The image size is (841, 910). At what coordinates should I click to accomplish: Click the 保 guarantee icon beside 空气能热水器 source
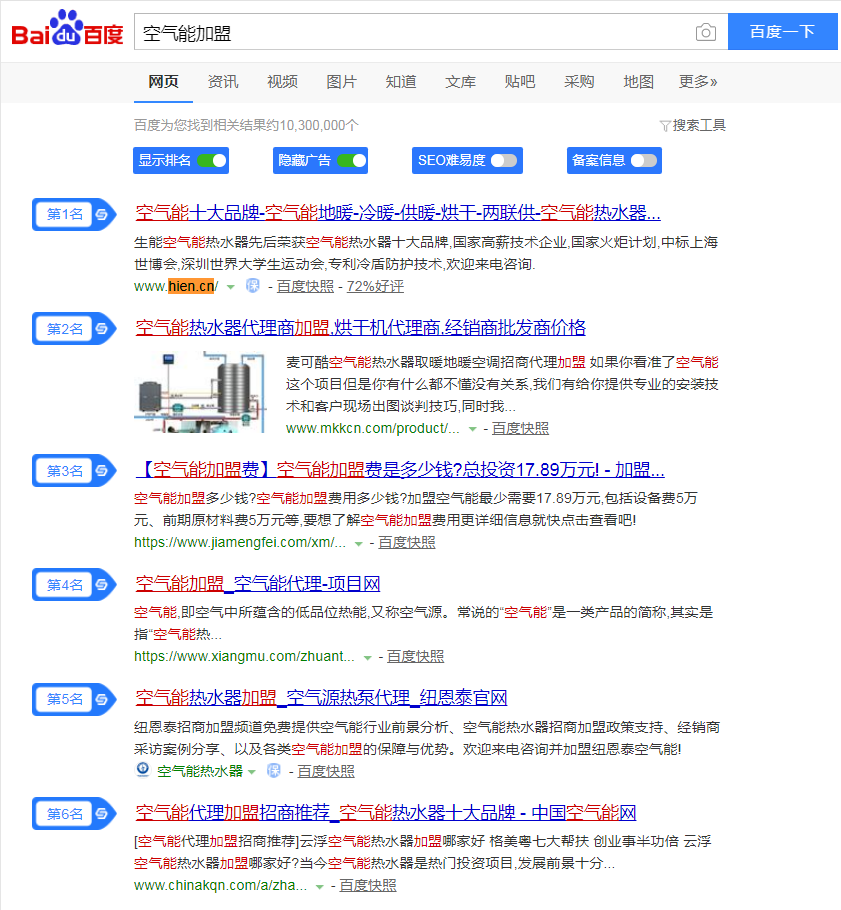(273, 771)
